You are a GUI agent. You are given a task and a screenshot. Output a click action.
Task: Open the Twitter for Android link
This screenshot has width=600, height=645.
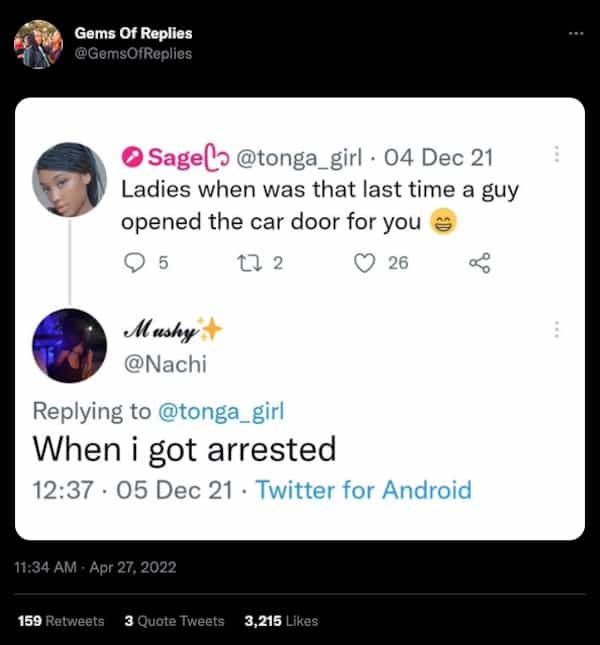click(x=364, y=490)
